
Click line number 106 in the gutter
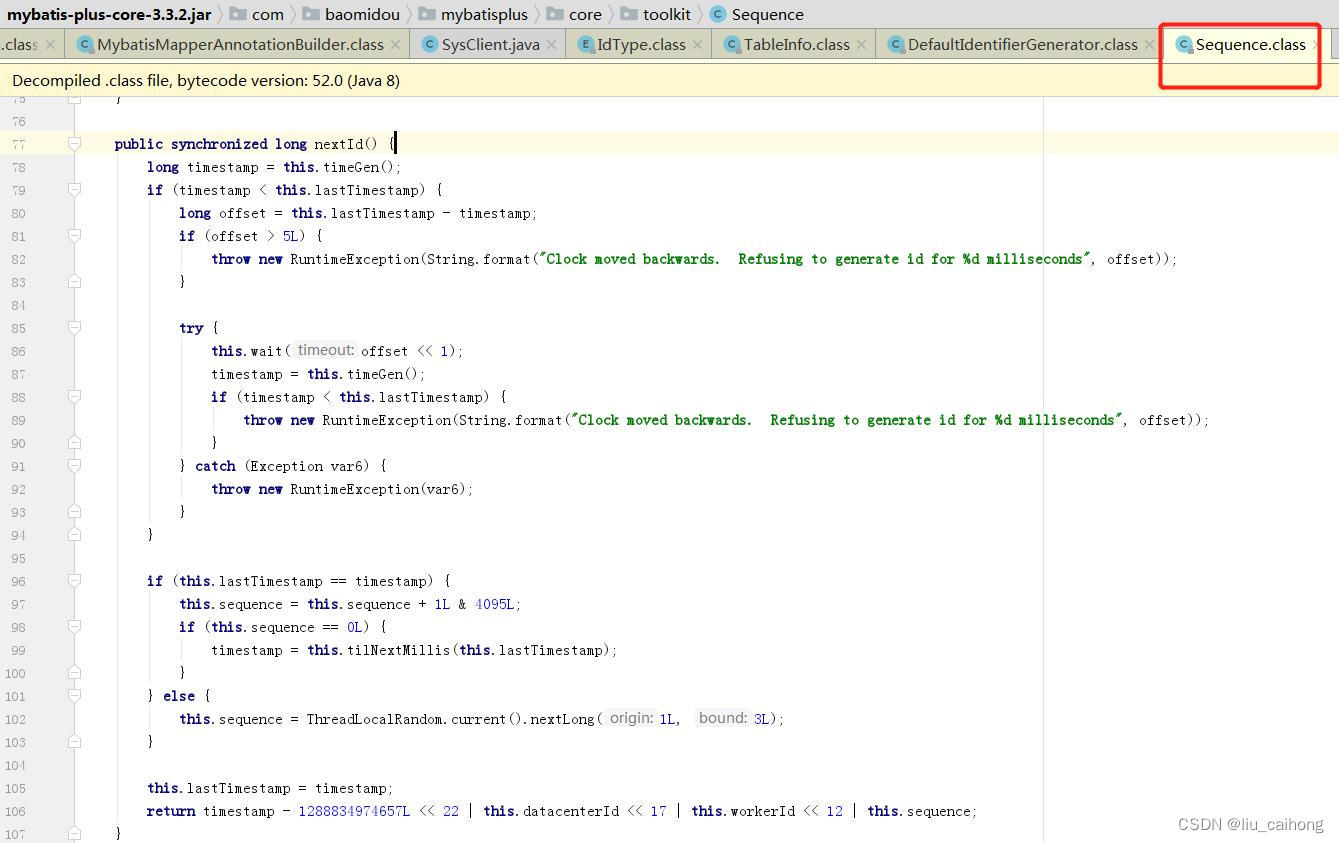pos(15,811)
